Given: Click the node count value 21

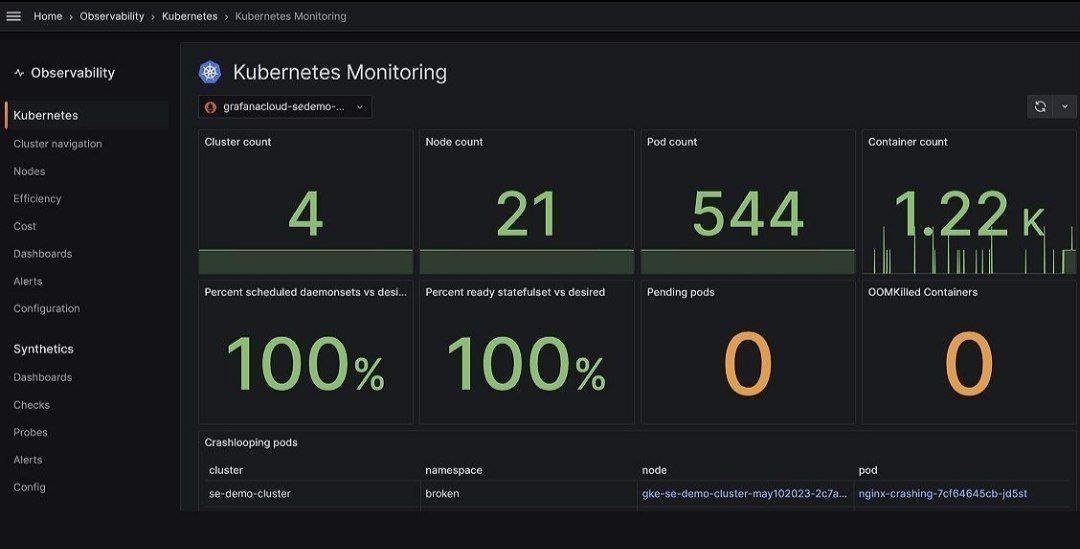Looking at the screenshot, I should tap(527, 214).
